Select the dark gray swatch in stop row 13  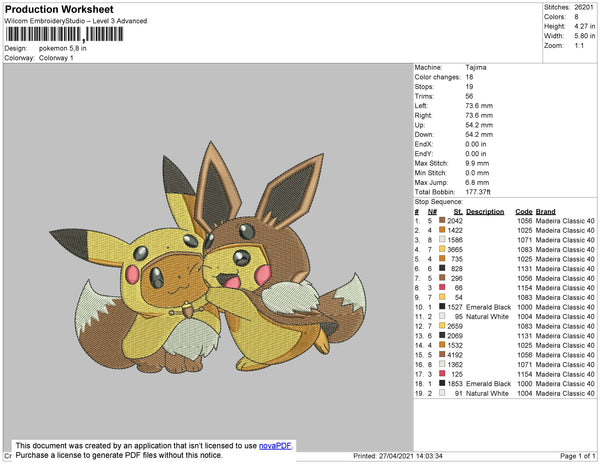pos(442,335)
